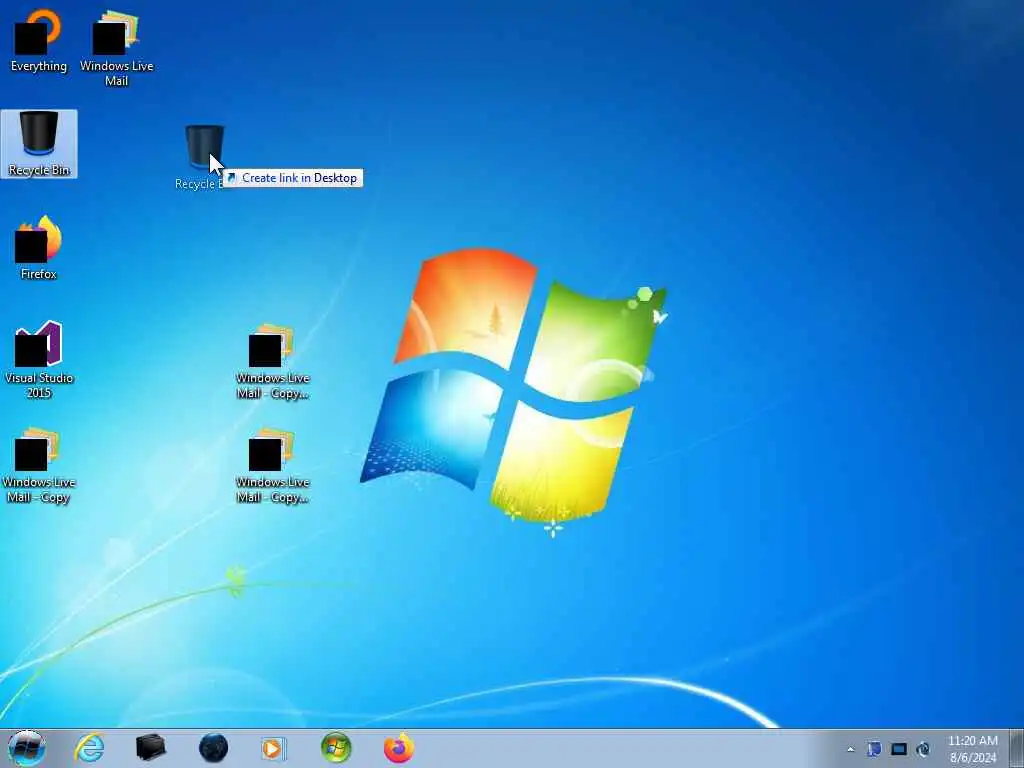Viewport: 1024px width, 768px height.
Task: Show hidden tray icons arrow
Action: [x=850, y=749]
